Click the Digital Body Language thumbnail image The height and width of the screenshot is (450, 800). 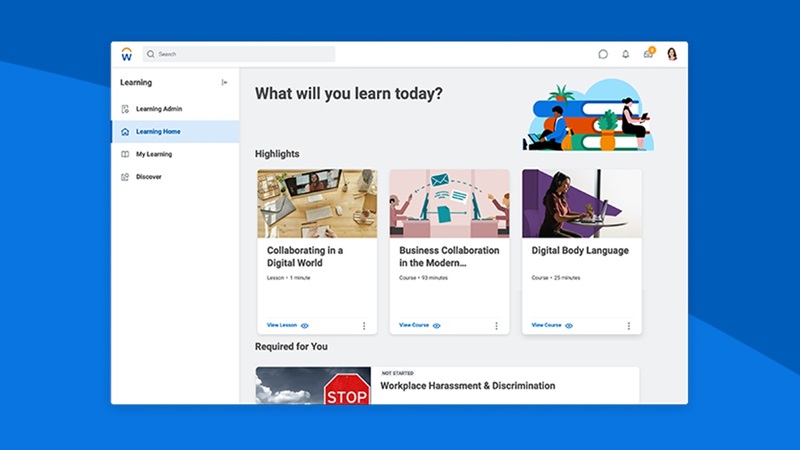[x=582, y=203]
